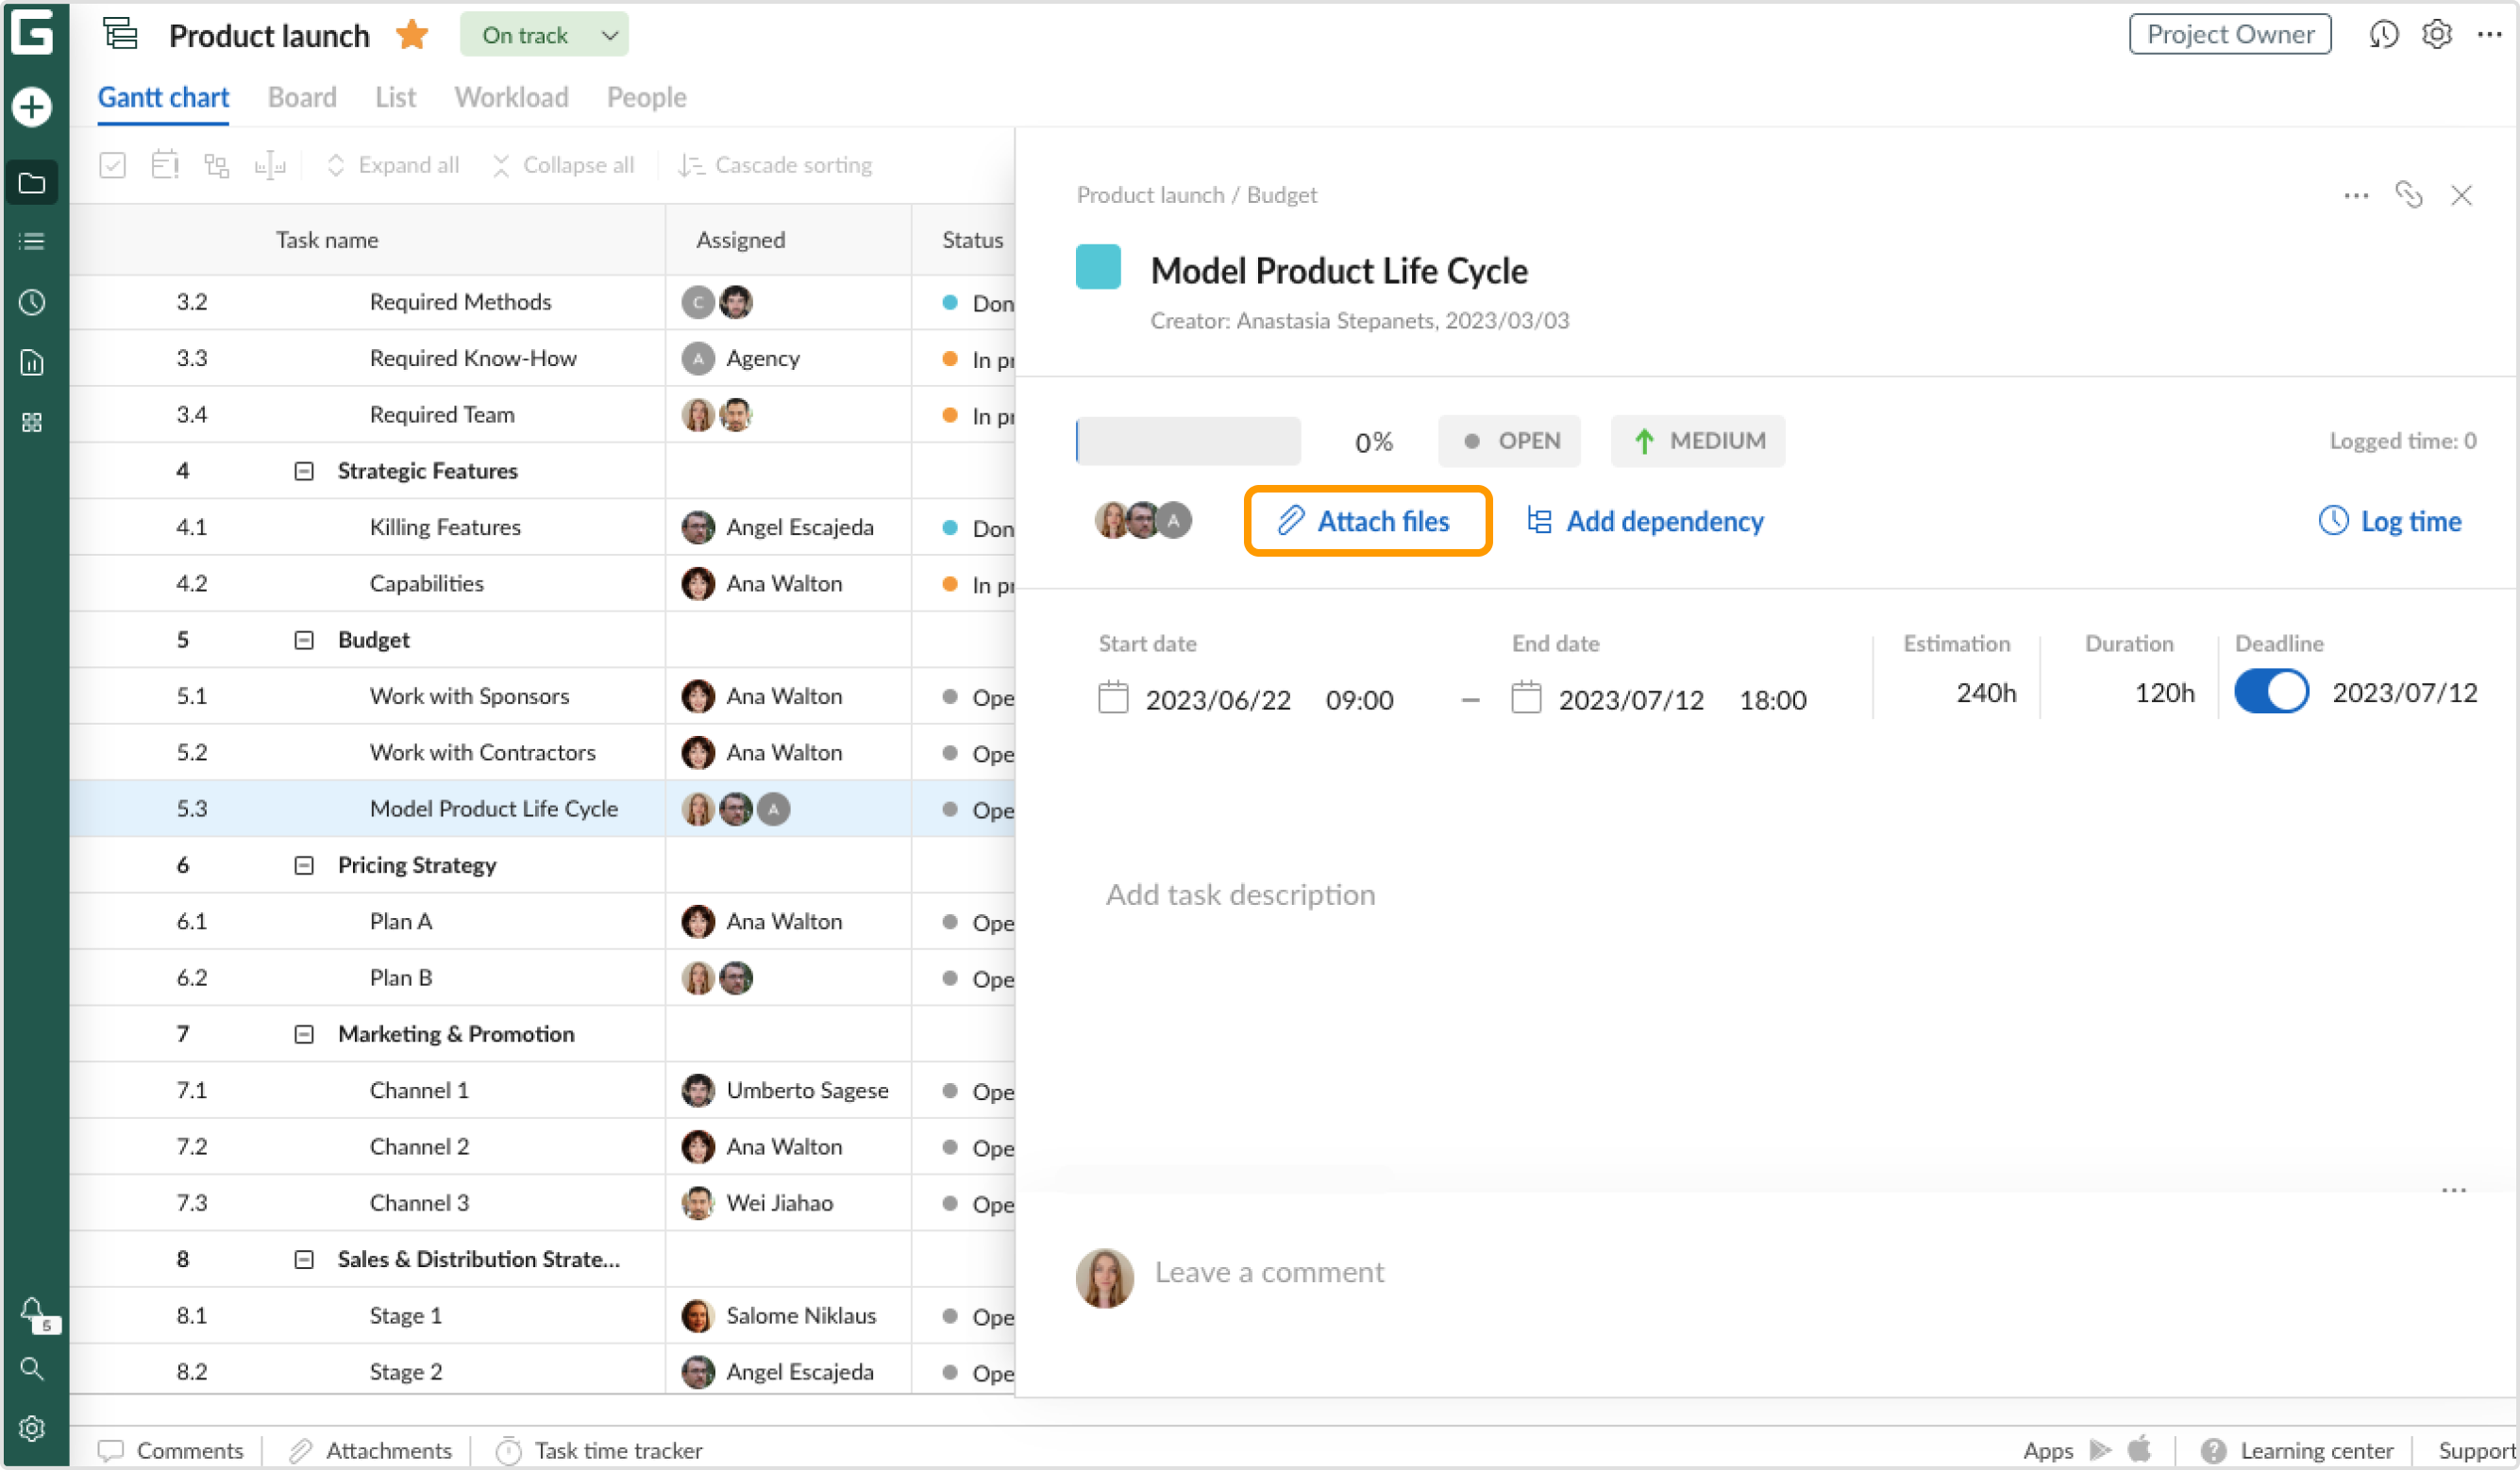Click the Attach files button

(x=1367, y=521)
